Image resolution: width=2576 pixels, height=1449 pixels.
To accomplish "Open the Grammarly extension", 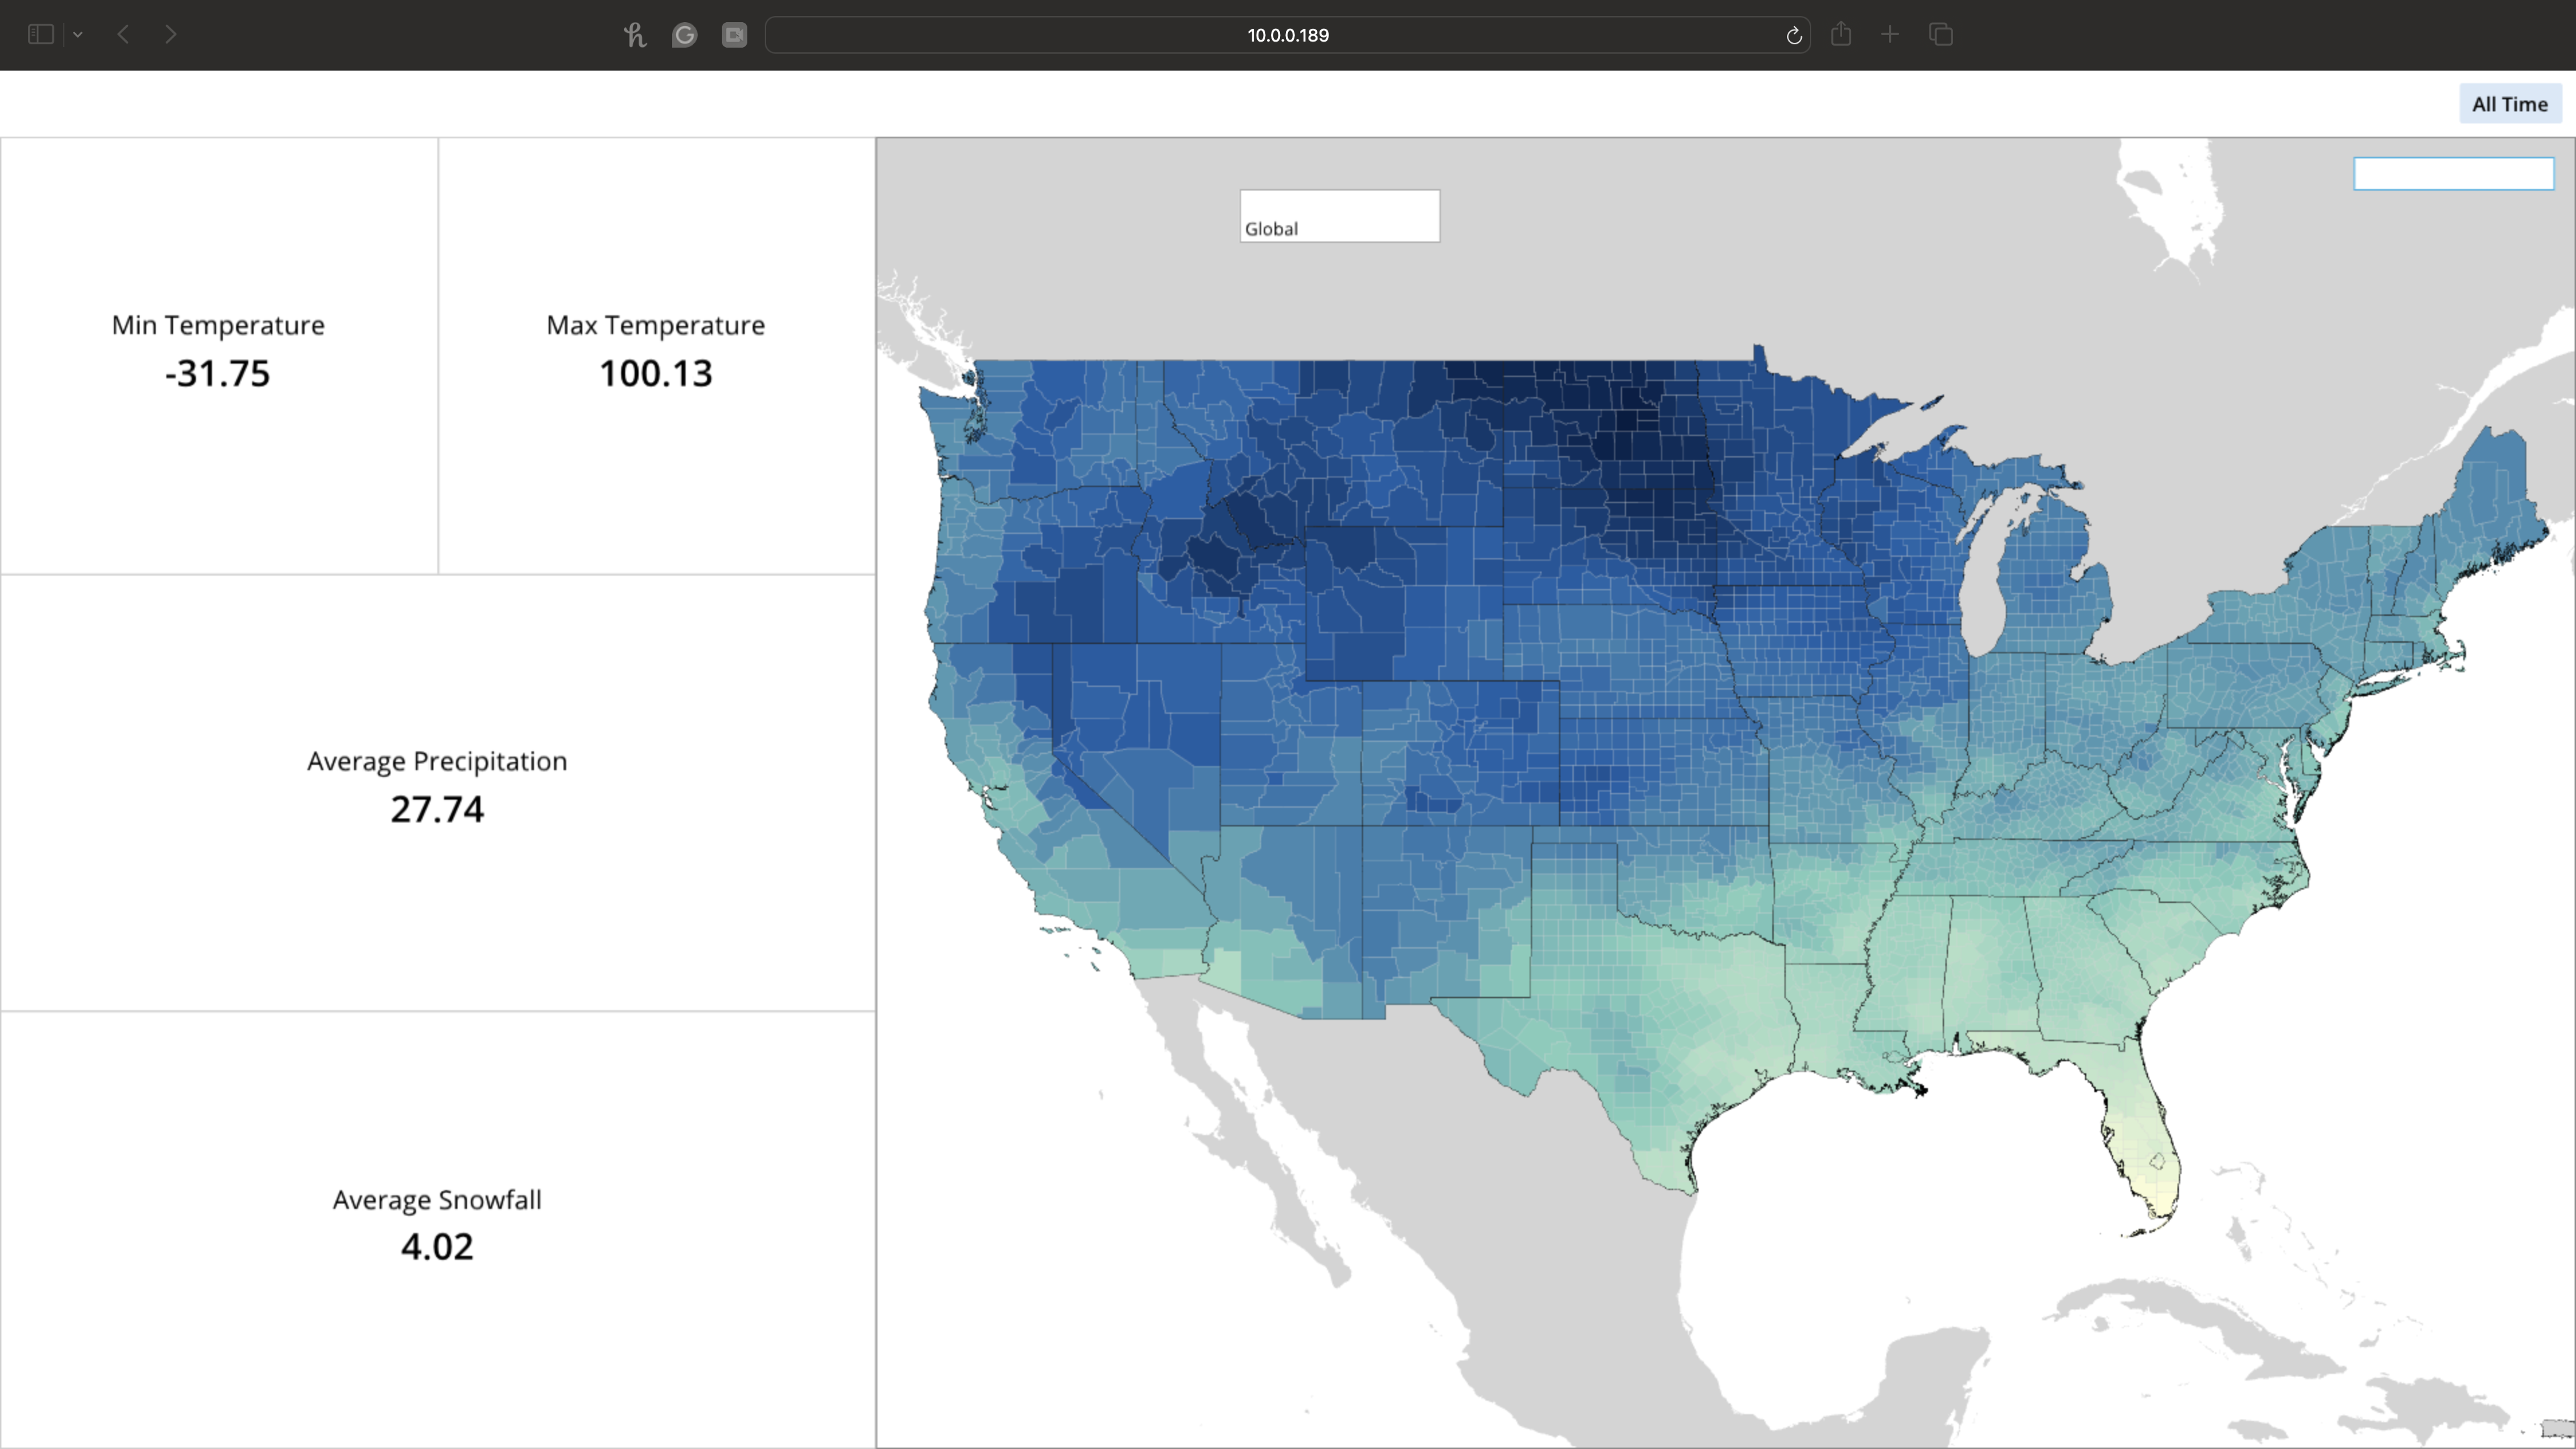I will point(685,35).
